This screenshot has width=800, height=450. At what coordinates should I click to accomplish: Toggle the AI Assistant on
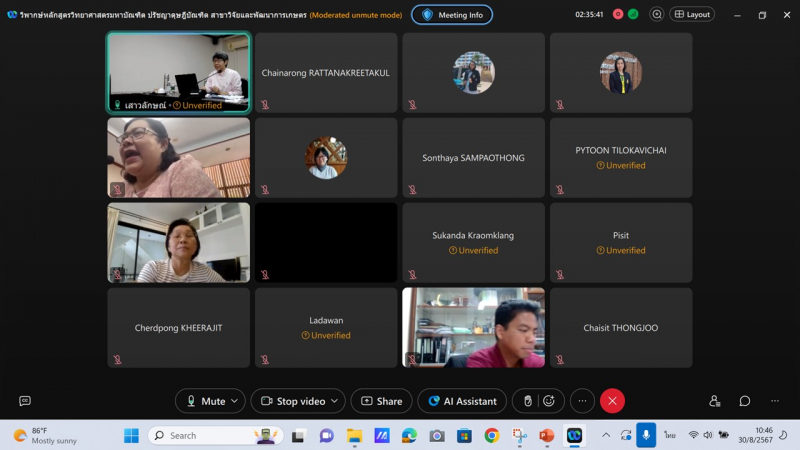[x=461, y=401]
